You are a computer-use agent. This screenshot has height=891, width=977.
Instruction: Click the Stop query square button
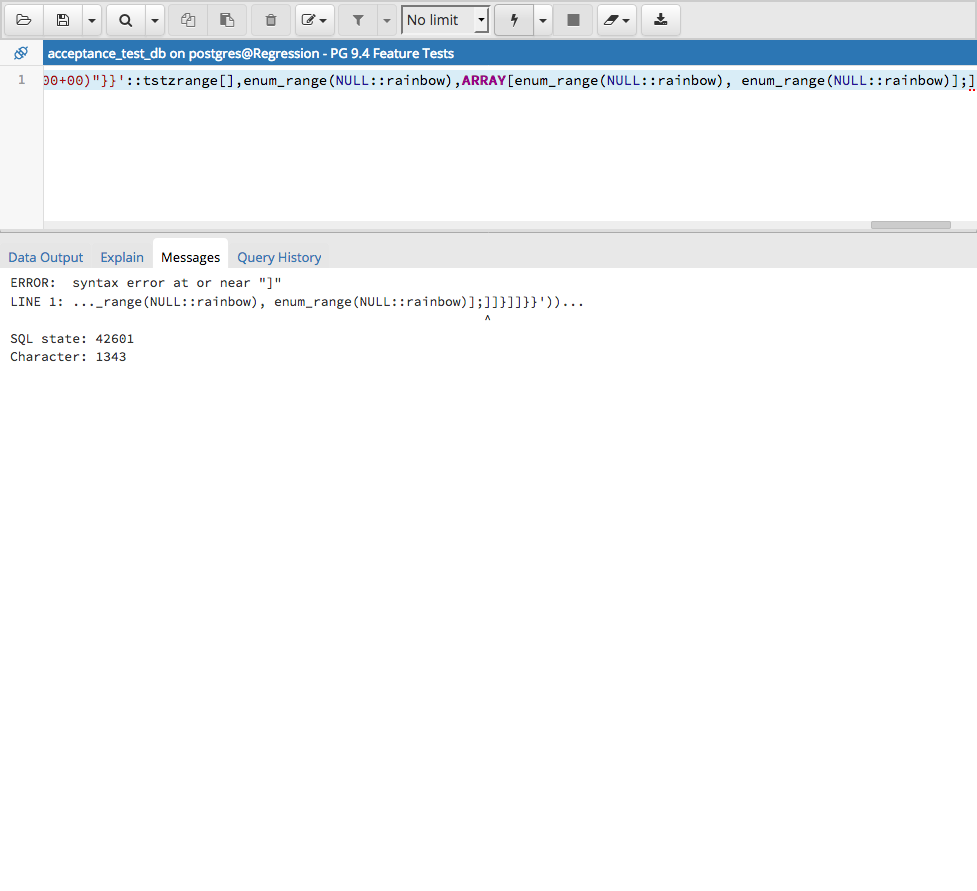point(573,20)
